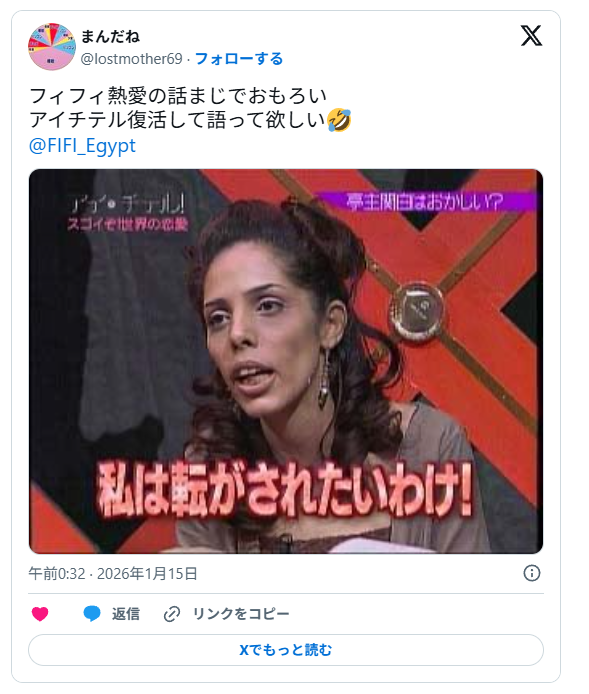The image size is (589, 694).
Task: Open the @lostmother69 handle
Action: point(131,59)
